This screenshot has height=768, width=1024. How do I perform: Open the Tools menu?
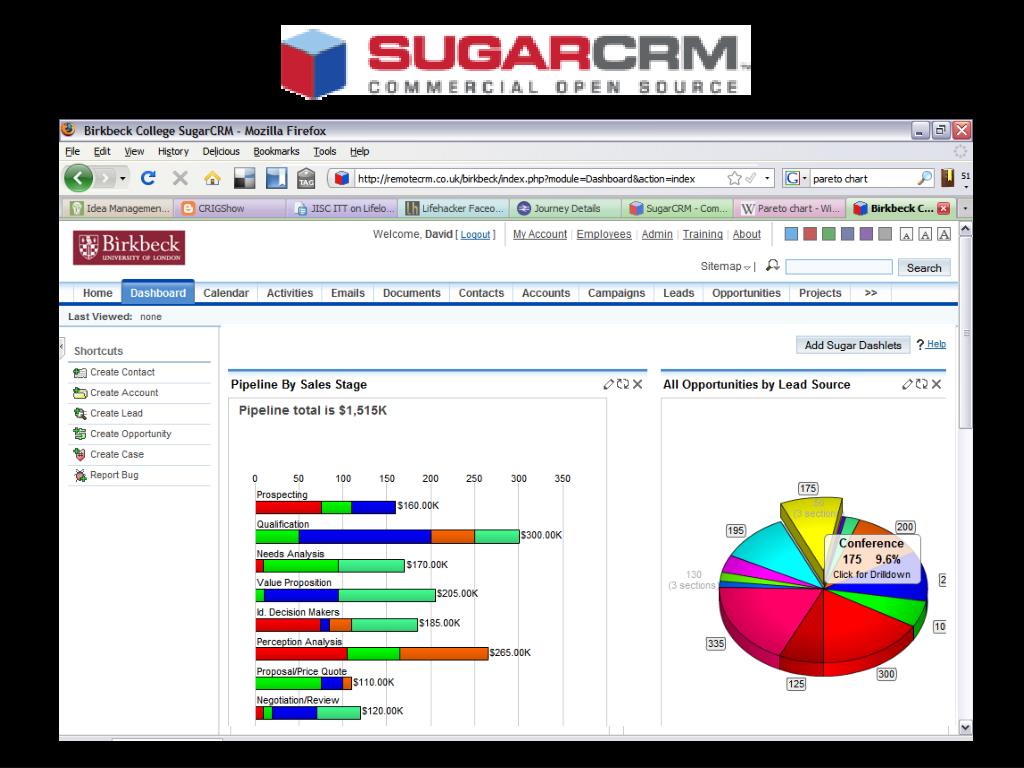(325, 152)
